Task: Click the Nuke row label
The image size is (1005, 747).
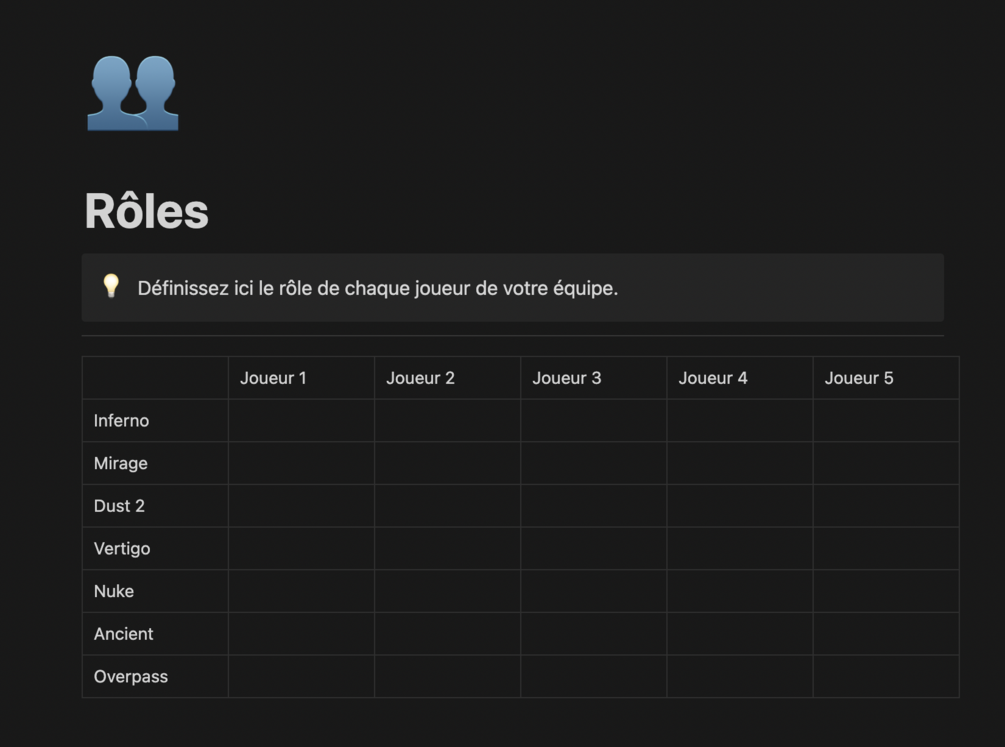Action: (x=113, y=591)
